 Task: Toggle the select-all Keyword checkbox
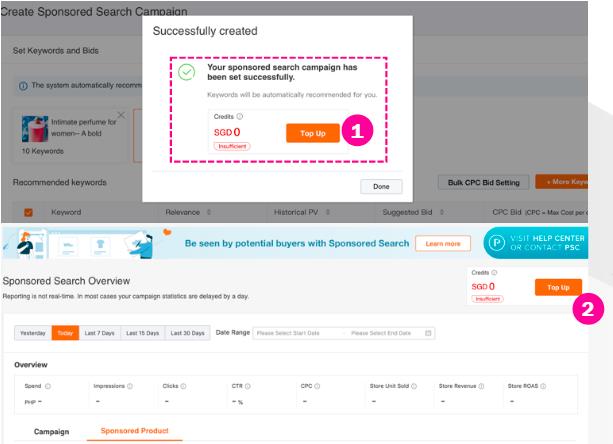(28, 212)
